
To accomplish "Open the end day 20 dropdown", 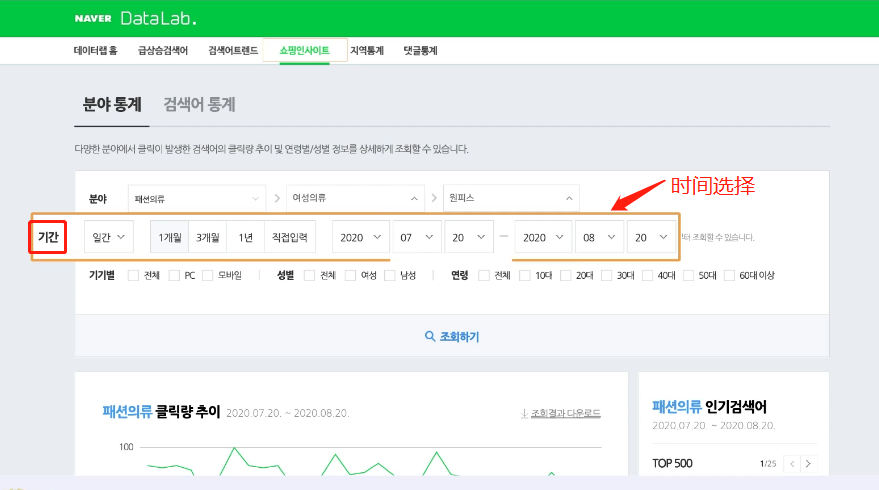I will pos(651,237).
